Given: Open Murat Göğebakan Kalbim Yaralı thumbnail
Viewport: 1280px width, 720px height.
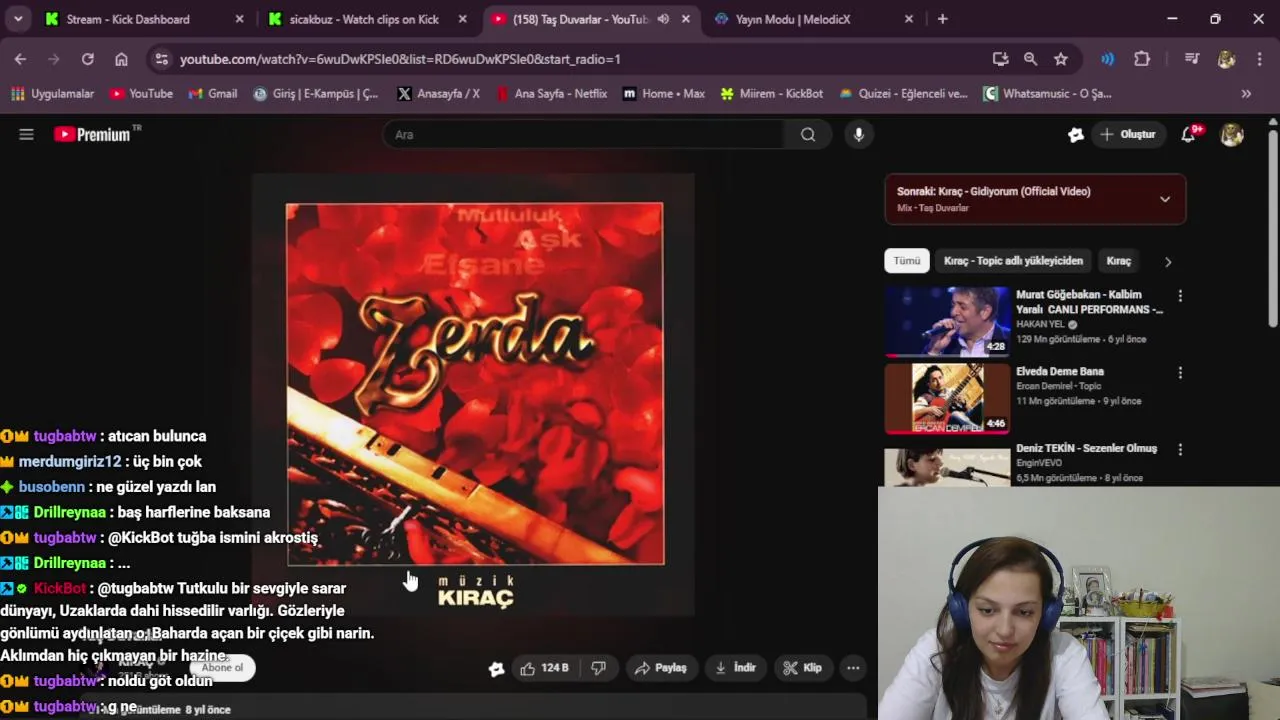Looking at the screenshot, I should (947, 321).
